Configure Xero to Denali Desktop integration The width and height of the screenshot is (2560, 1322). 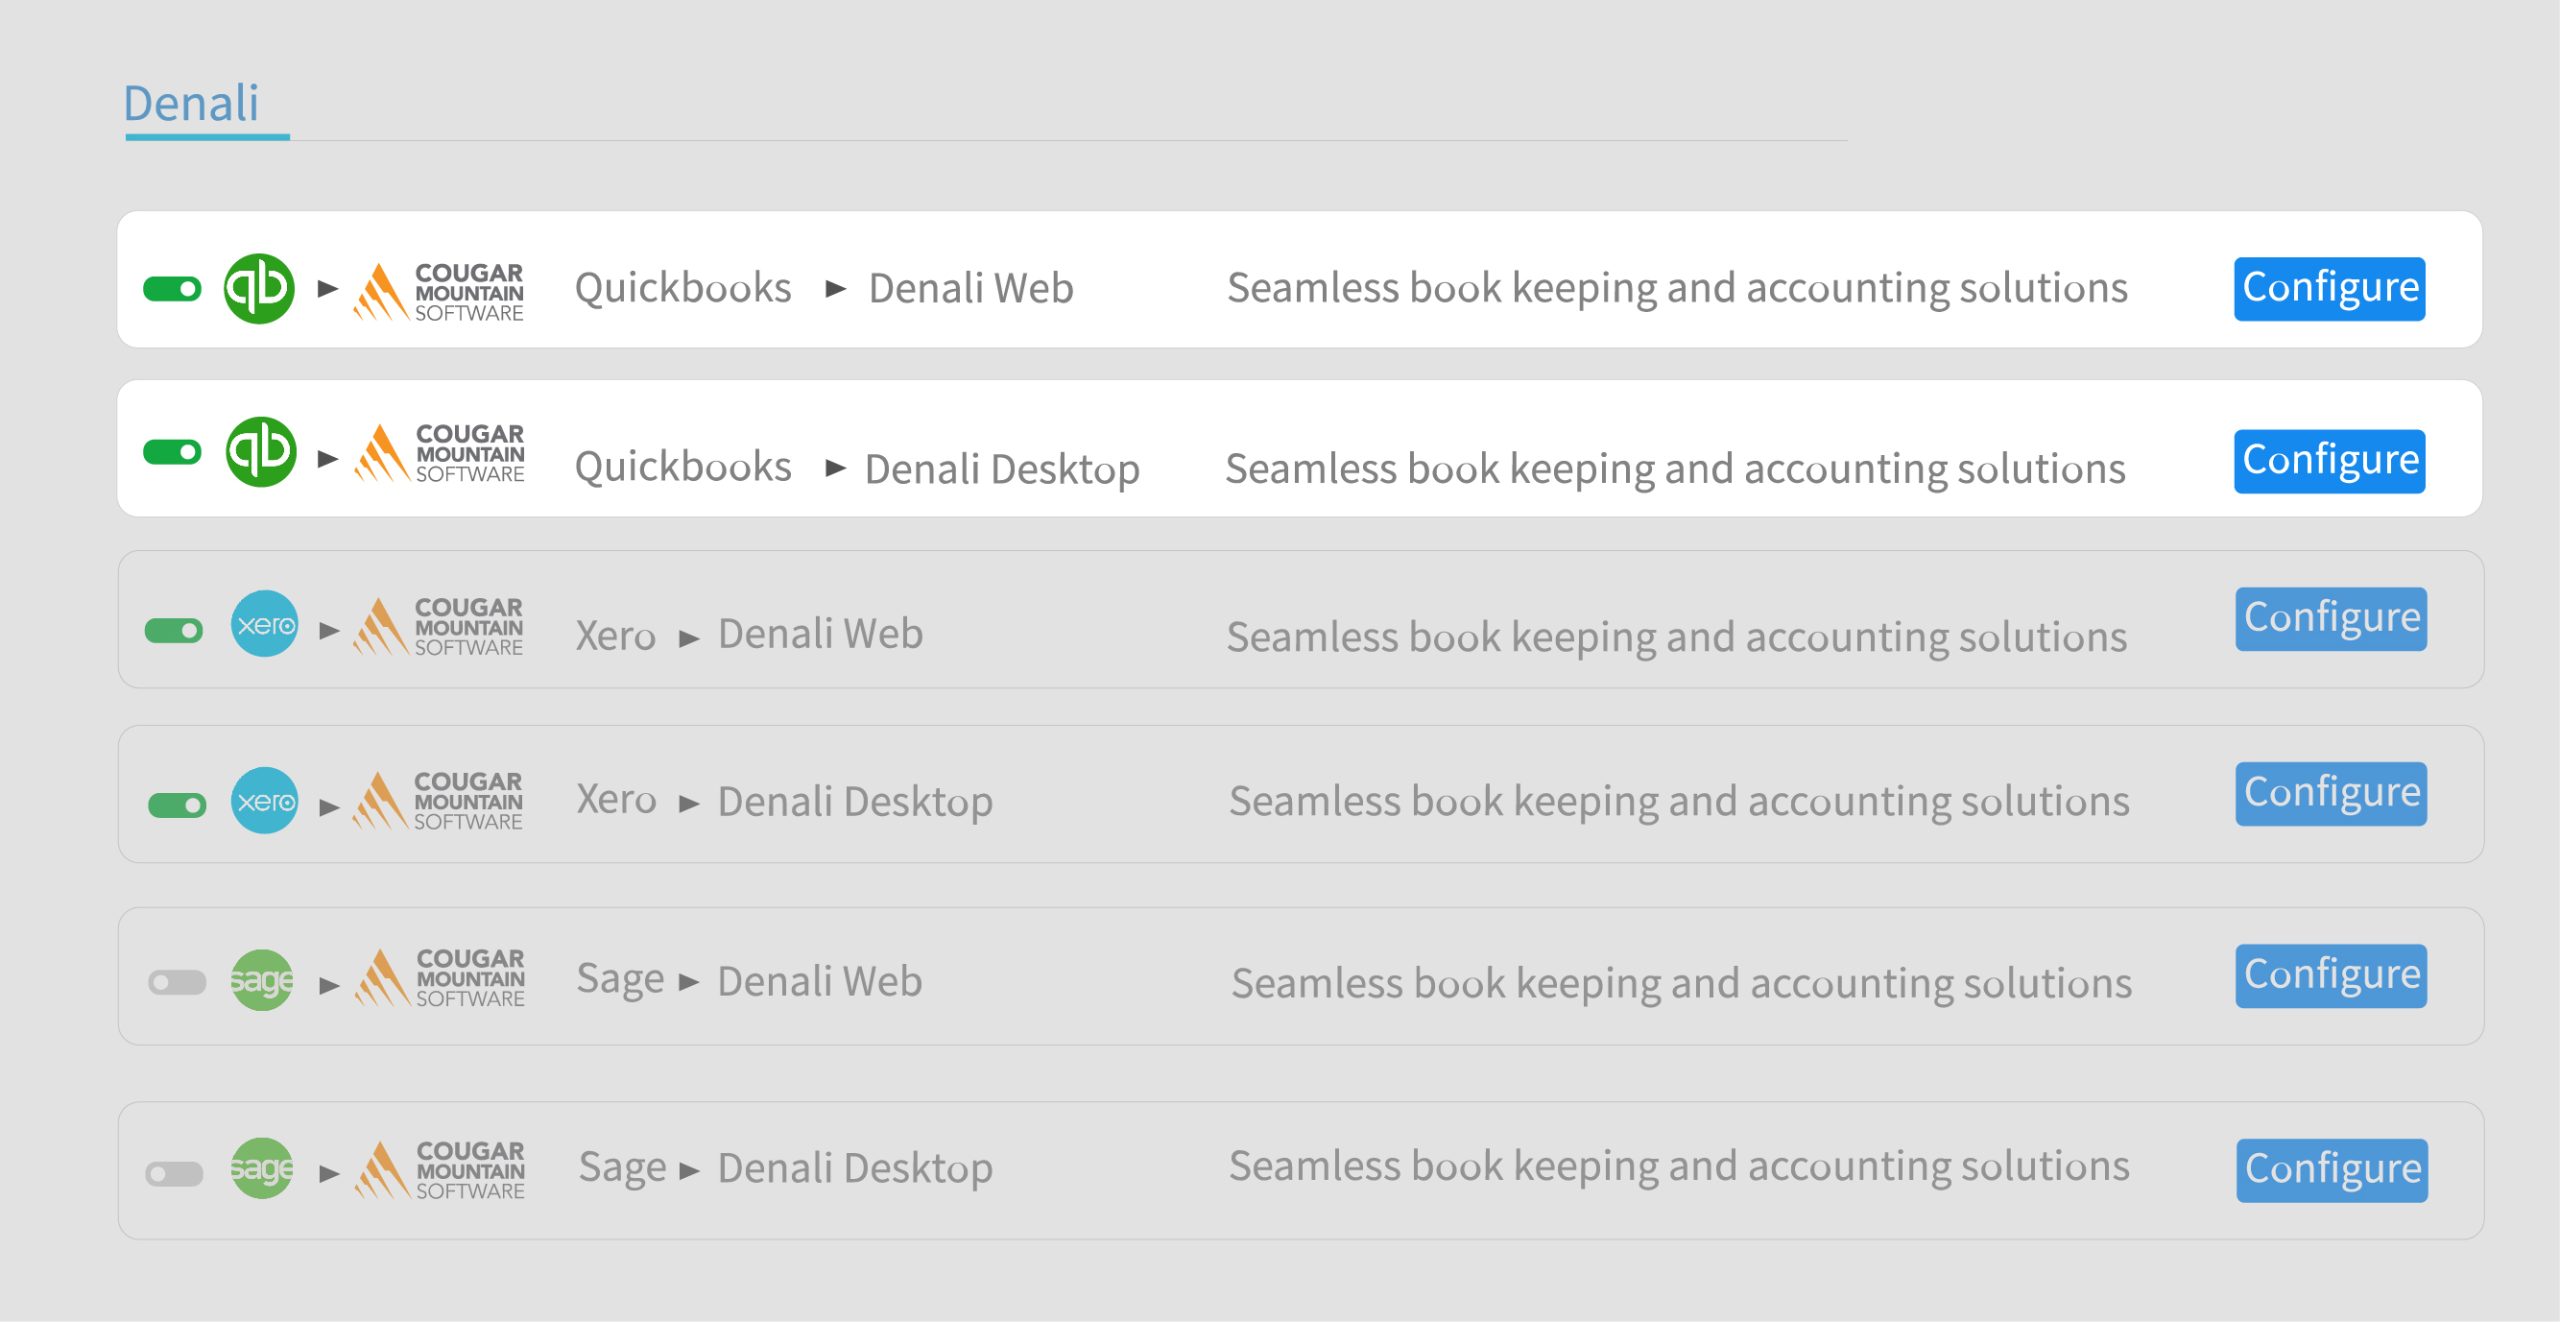pyautogui.click(x=2331, y=794)
